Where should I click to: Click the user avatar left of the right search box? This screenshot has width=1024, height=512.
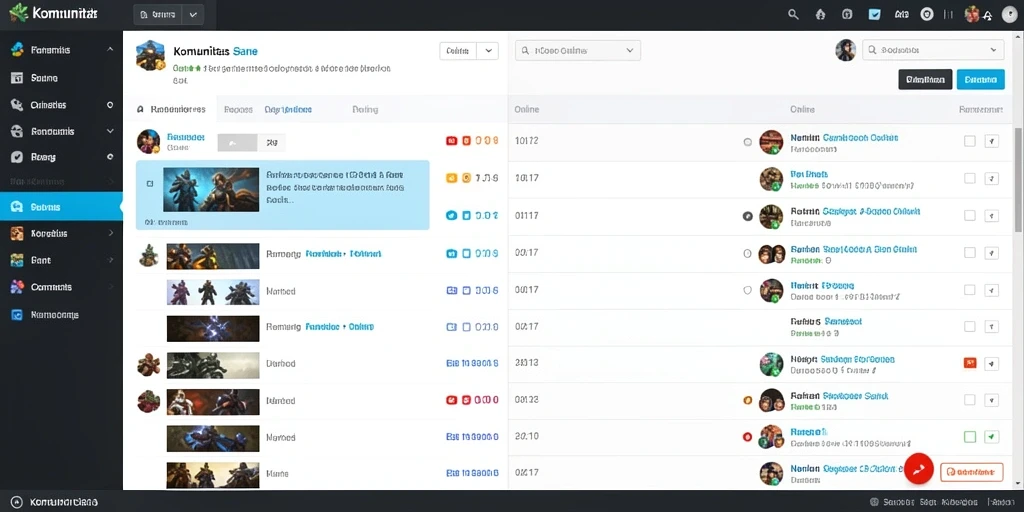pos(846,50)
